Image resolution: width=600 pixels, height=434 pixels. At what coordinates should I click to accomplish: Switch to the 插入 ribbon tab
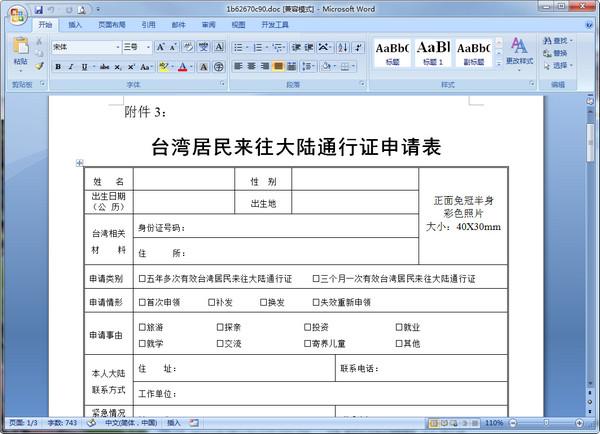75,25
